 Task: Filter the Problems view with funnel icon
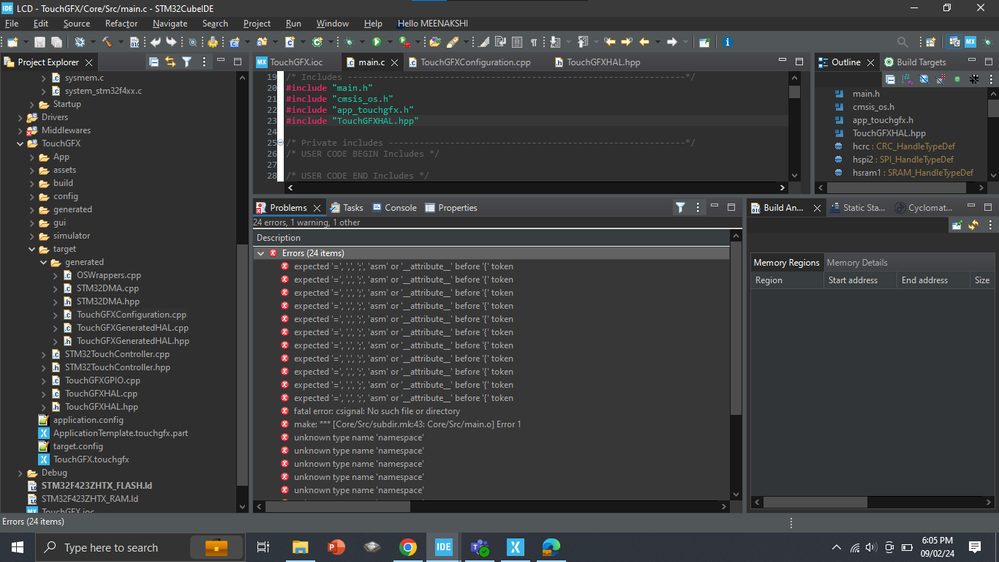680,208
